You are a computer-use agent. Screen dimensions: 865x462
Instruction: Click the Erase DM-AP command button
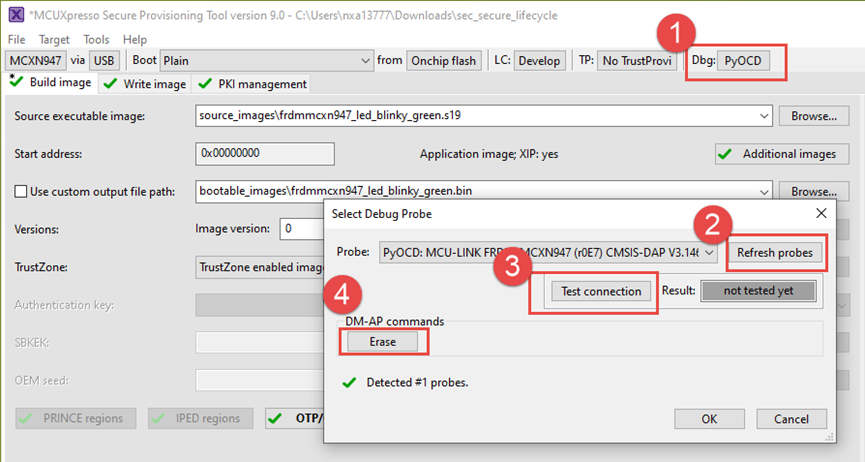(x=382, y=342)
